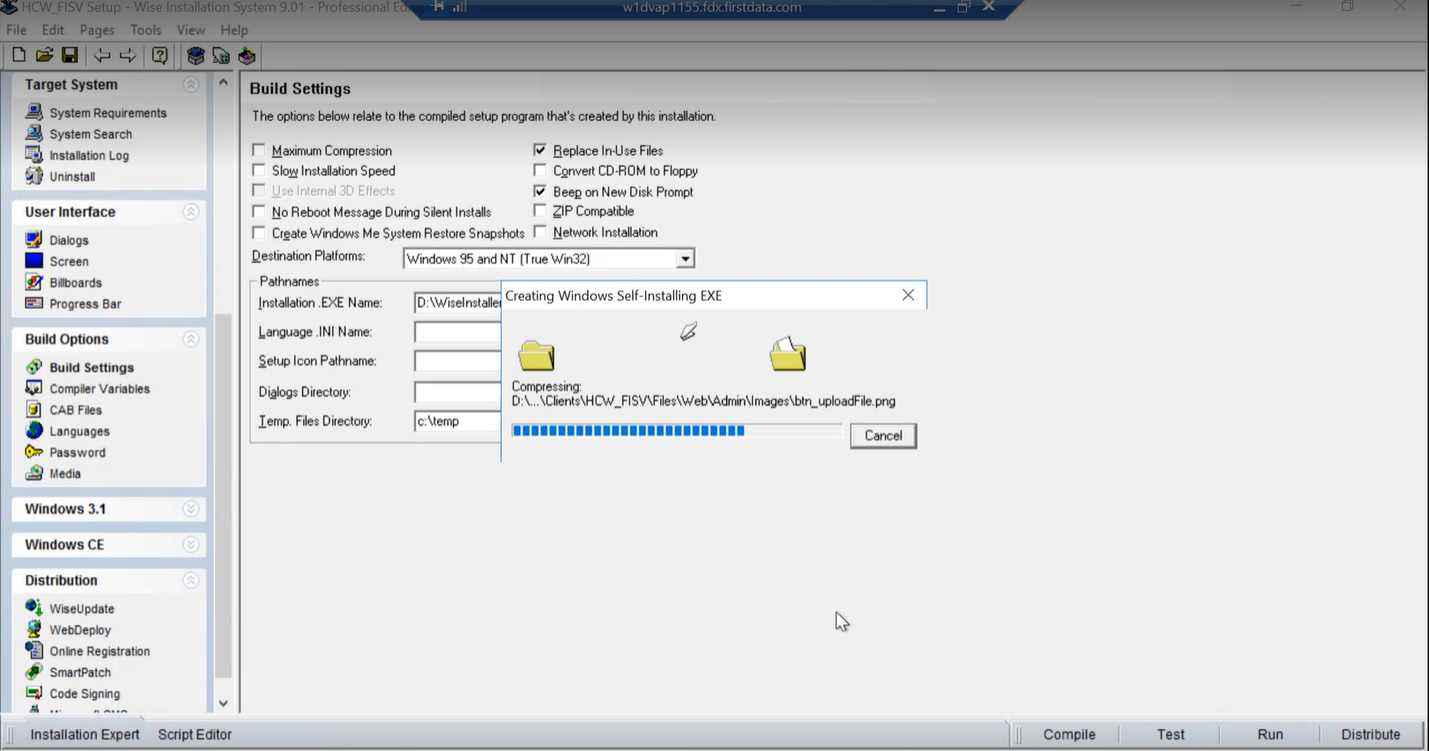Screen dimensions: 1429x751
Task: Switch to the Script Editor tab
Action: tap(195, 734)
